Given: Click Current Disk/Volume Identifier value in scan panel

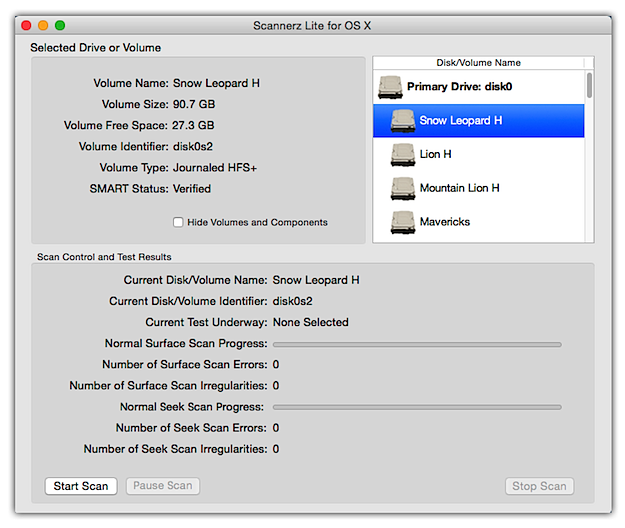Looking at the screenshot, I should pyautogui.click(x=292, y=301).
